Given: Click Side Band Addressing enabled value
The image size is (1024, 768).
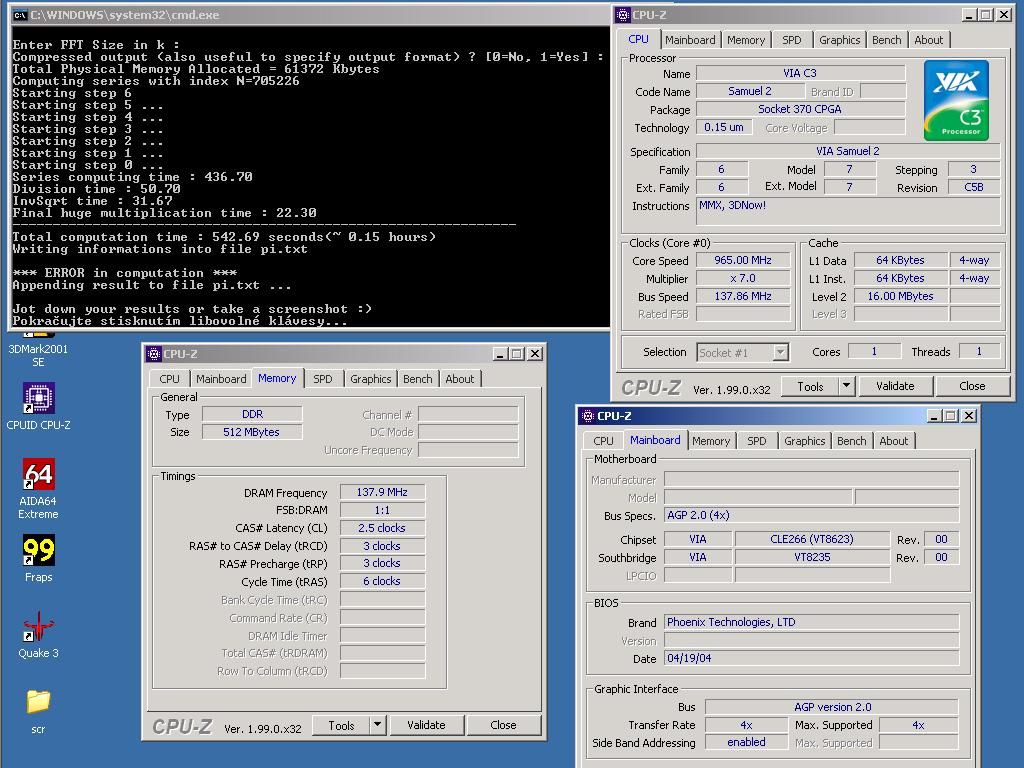Looking at the screenshot, I should [746, 743].
